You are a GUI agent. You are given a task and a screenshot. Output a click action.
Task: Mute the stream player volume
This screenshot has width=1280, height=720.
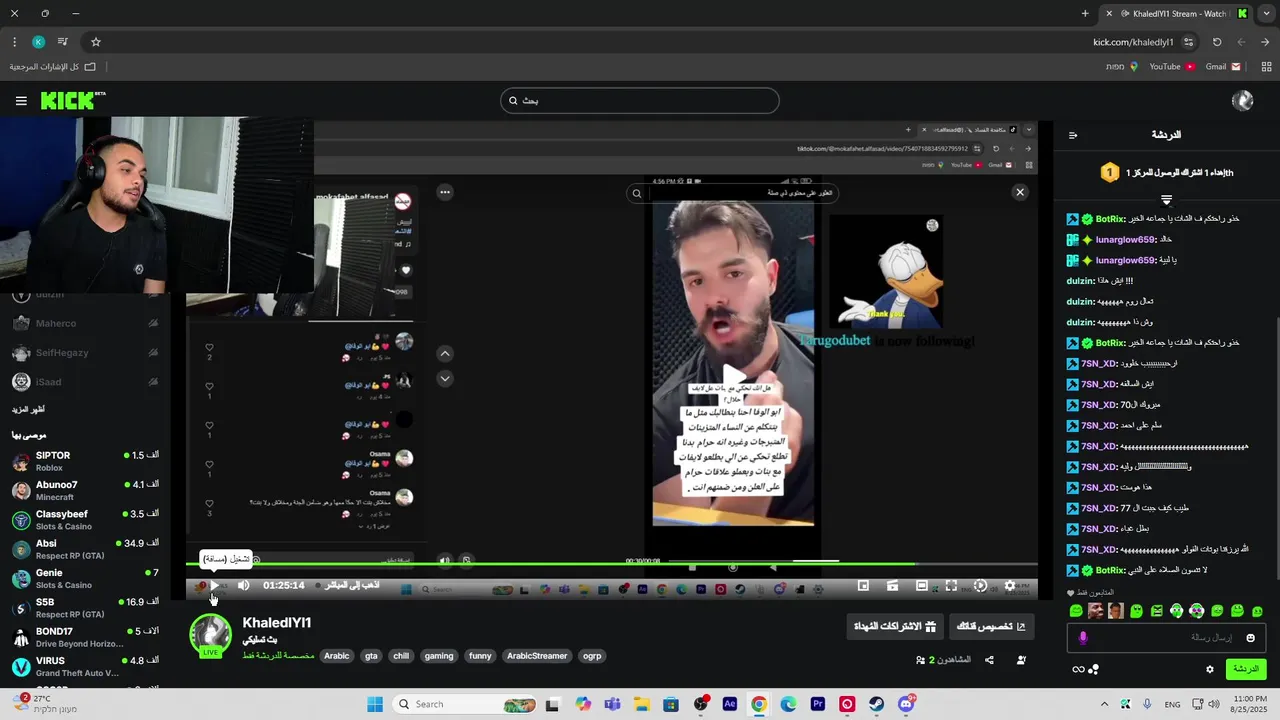[243, 585]
